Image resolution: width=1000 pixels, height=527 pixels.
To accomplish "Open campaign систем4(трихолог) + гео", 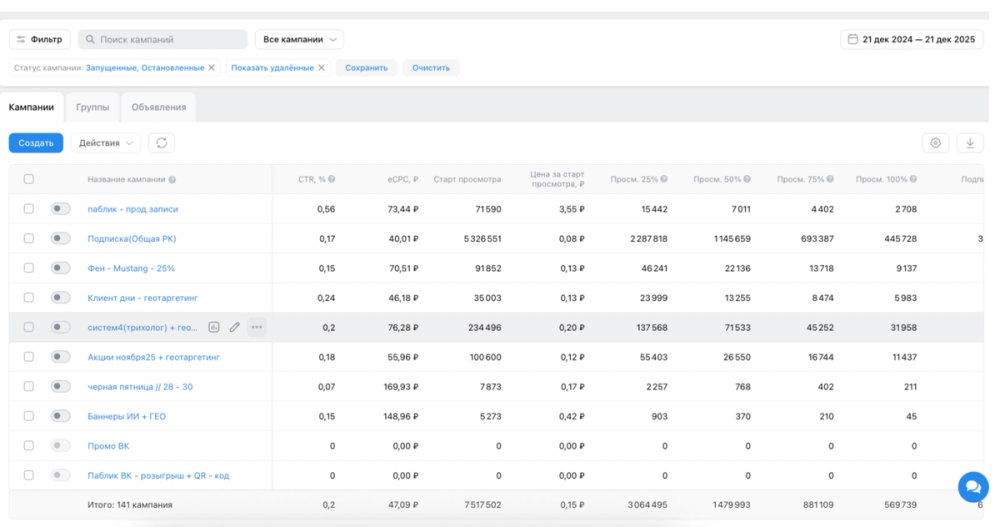I will [143, 327].
